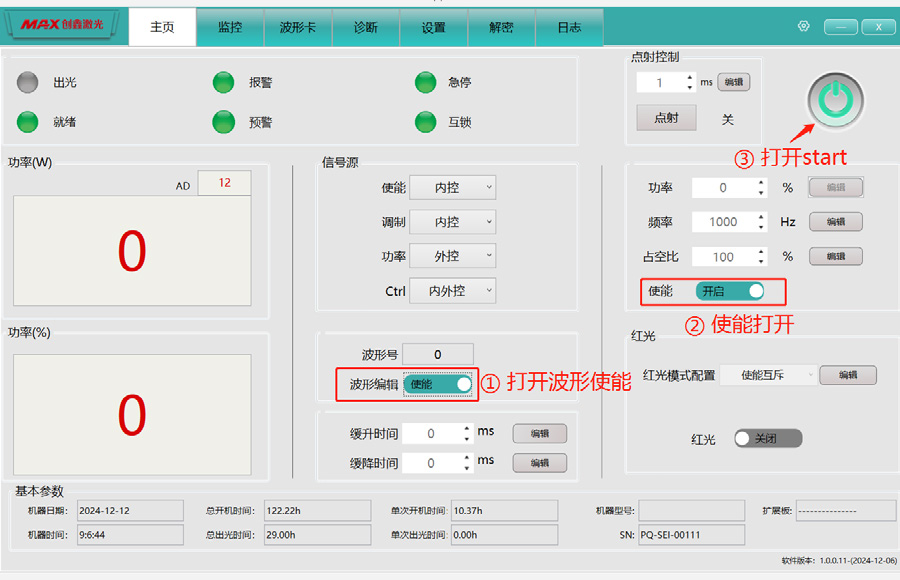Click the 急停 green indicator light

(x=425, y=83)
